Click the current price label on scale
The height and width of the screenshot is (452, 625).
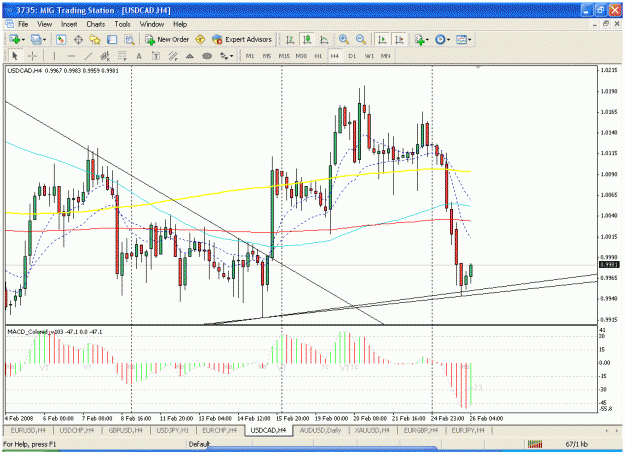tap(609, 265)
